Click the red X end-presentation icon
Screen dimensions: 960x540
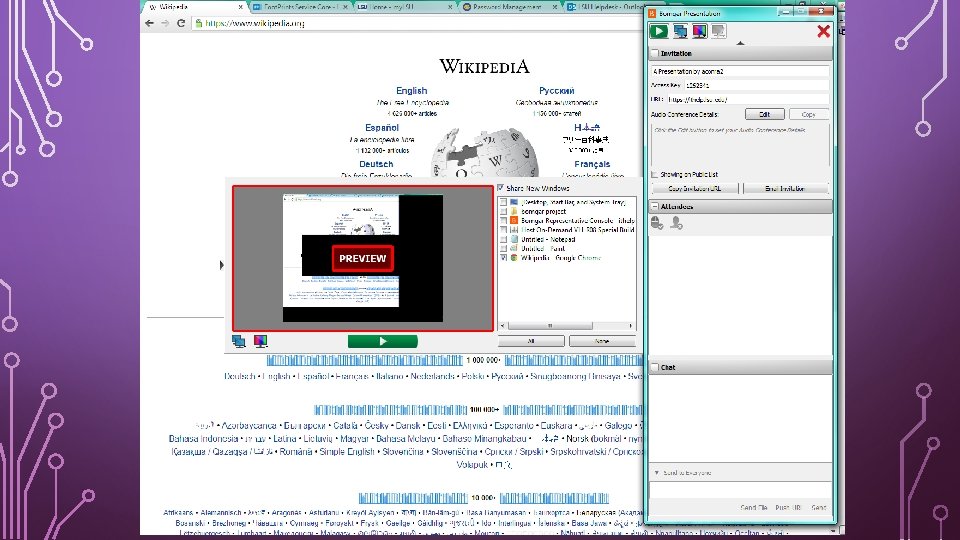click(823, 31)
